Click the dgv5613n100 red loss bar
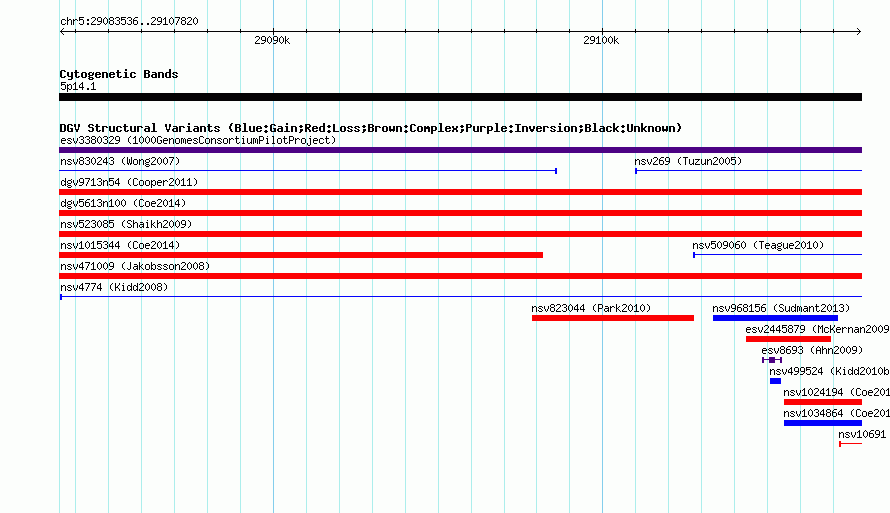890x513 pixels. (460, 213)
